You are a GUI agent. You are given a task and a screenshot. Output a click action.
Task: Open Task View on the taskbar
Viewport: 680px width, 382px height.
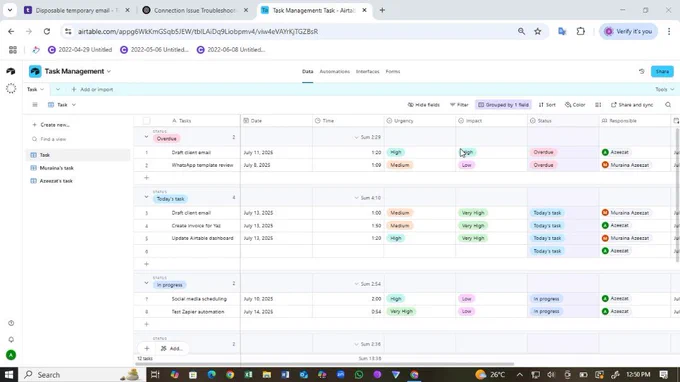pyautogui.click(x=155, y=375)
